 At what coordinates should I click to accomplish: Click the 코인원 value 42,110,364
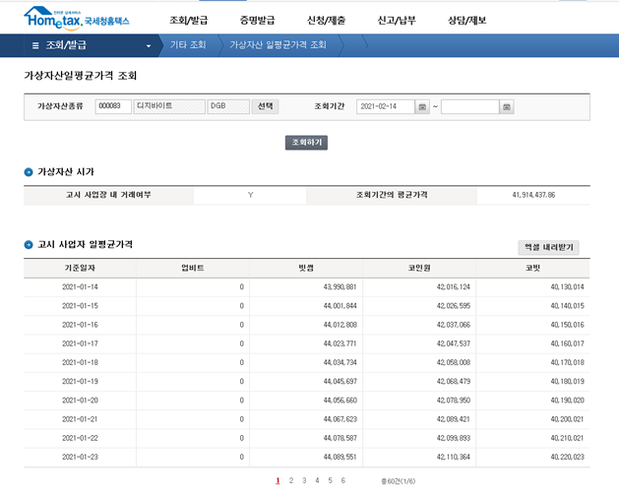453,457
